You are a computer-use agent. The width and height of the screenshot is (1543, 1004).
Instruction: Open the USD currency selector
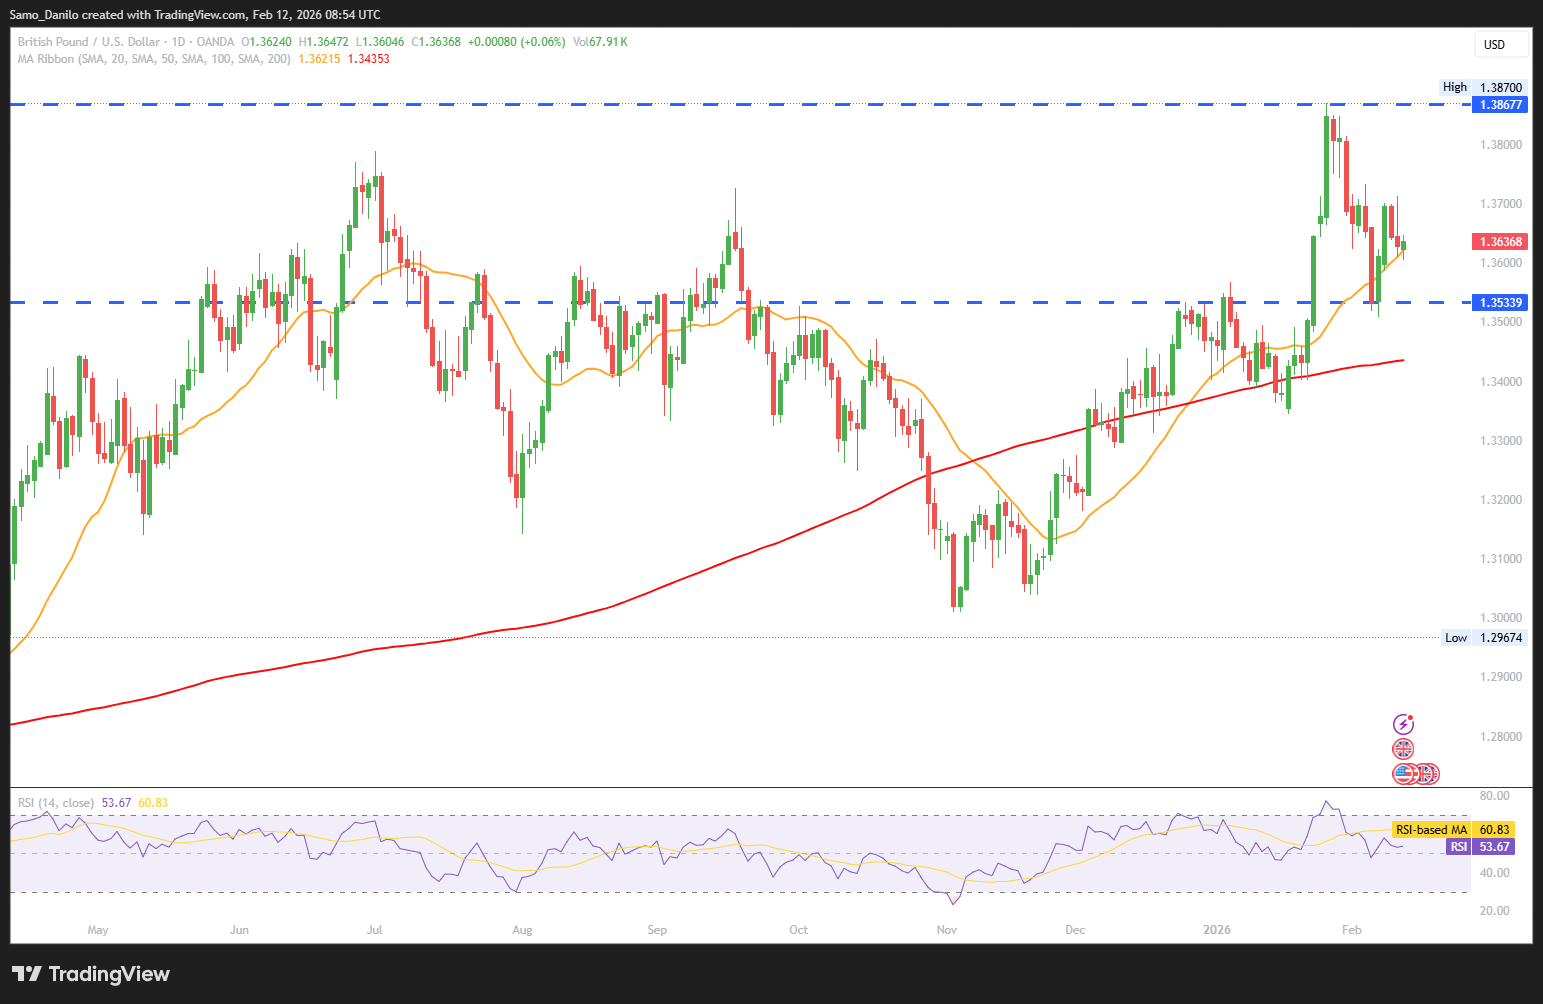(x=1501, y=44)
